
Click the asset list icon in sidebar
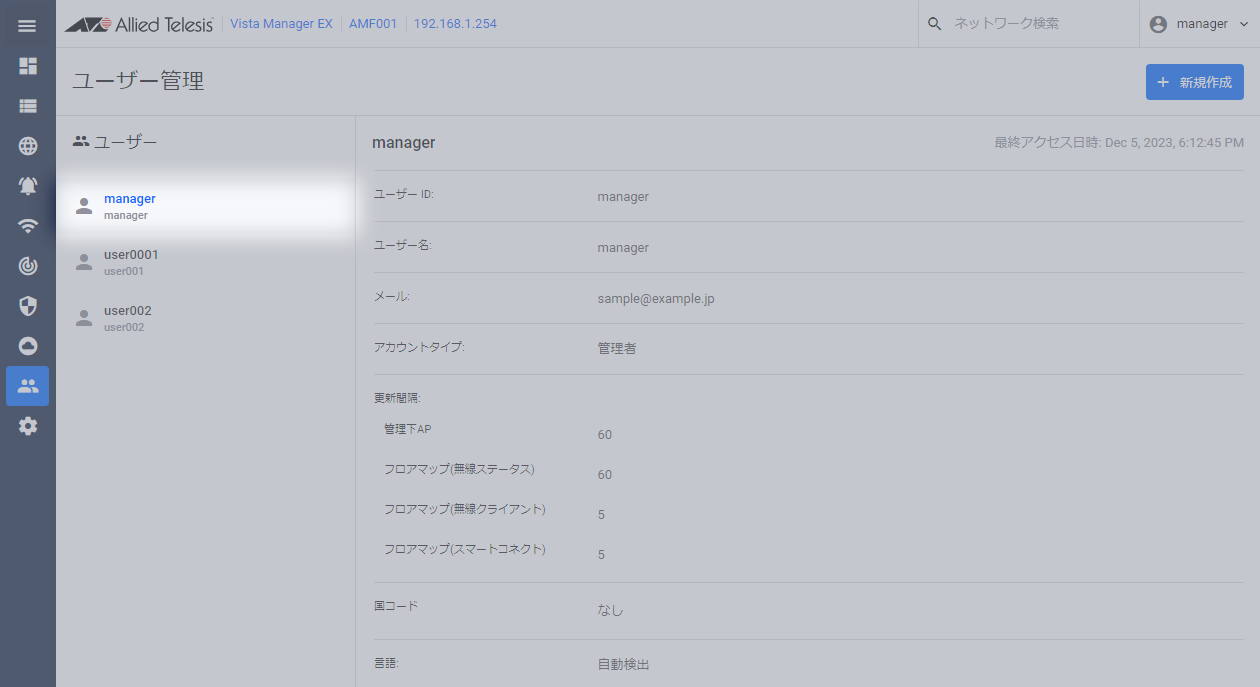(x=28, y=106)
